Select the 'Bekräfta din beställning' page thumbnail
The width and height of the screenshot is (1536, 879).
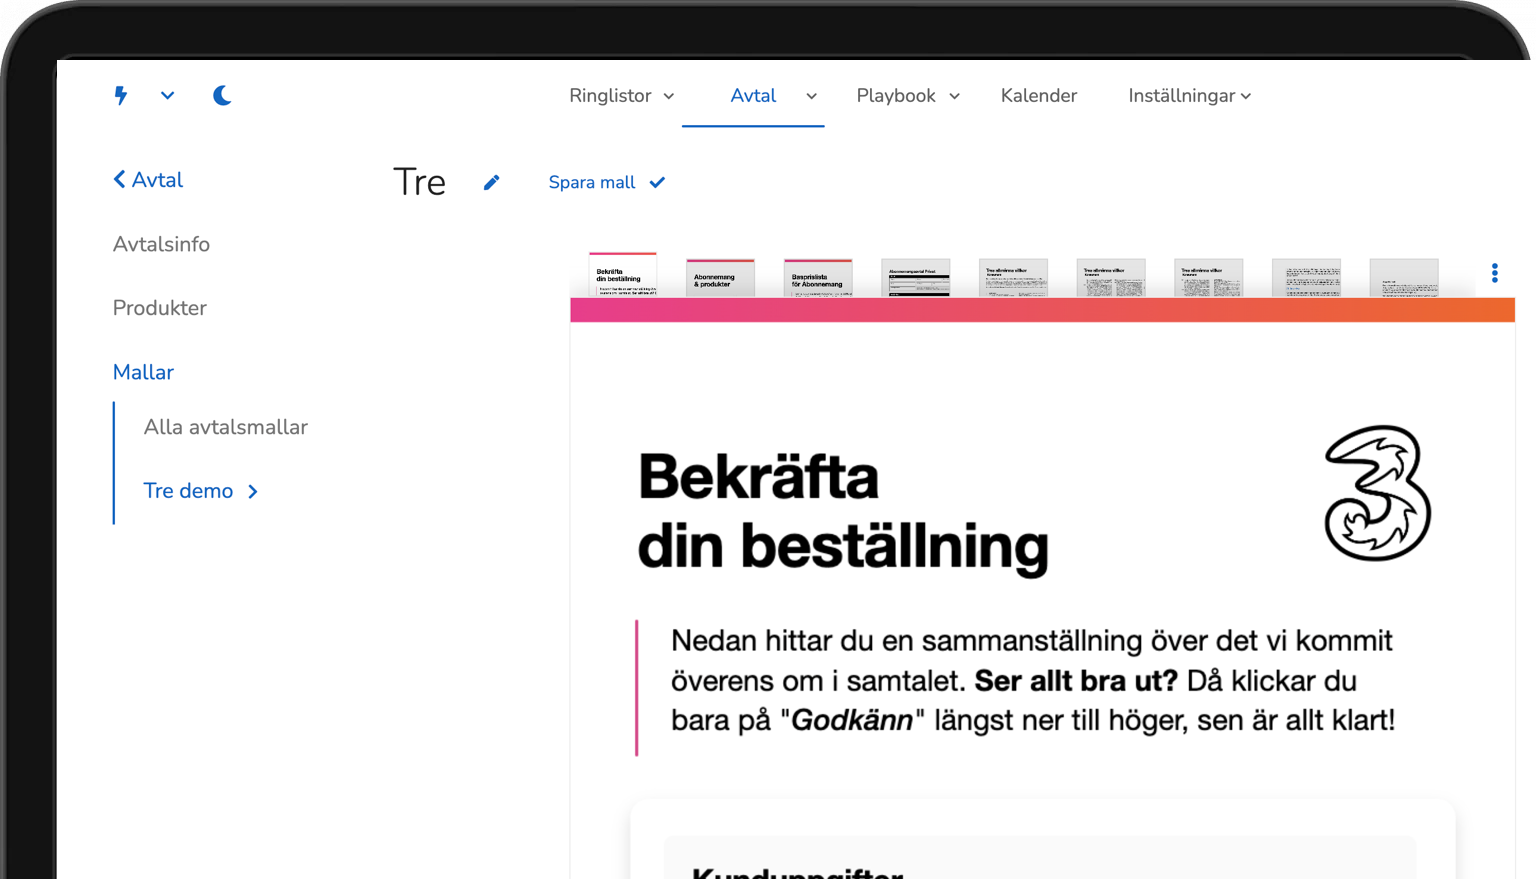pos(623,276)
